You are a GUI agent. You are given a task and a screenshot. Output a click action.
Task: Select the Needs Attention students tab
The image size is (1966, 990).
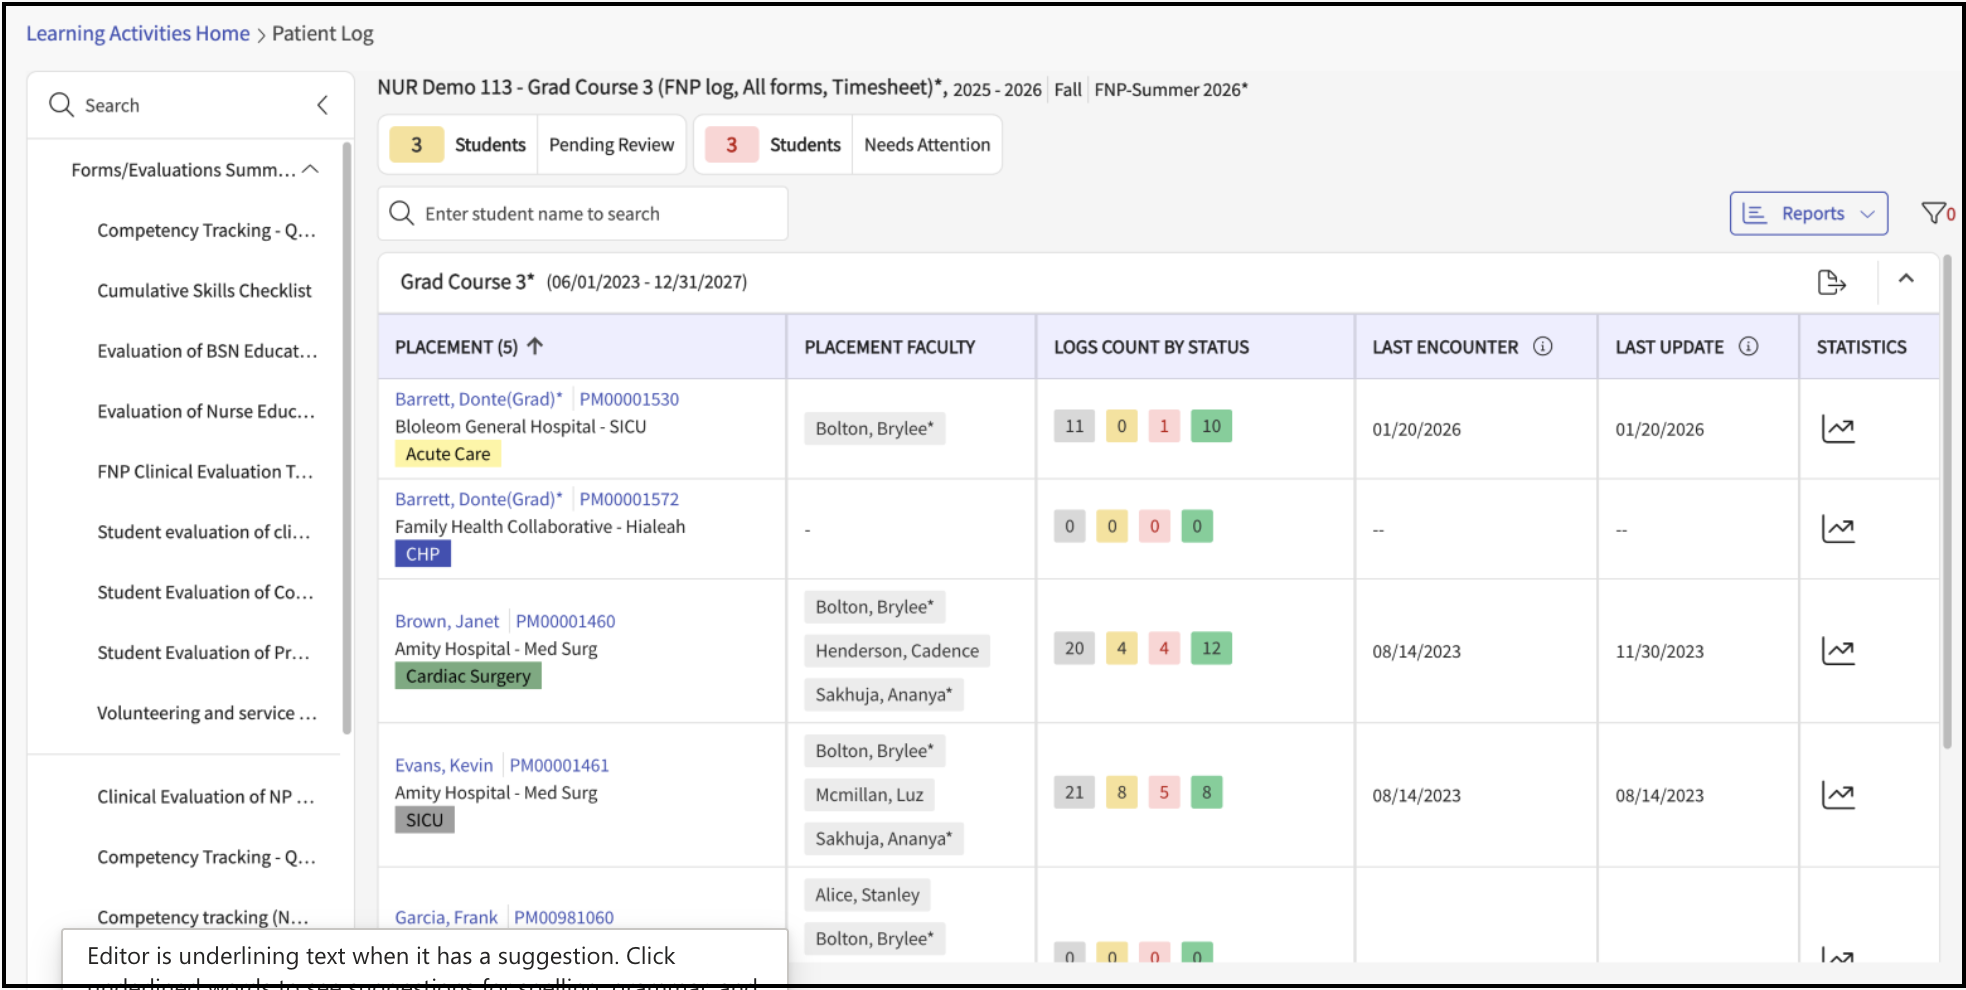(x=926, y=145)
